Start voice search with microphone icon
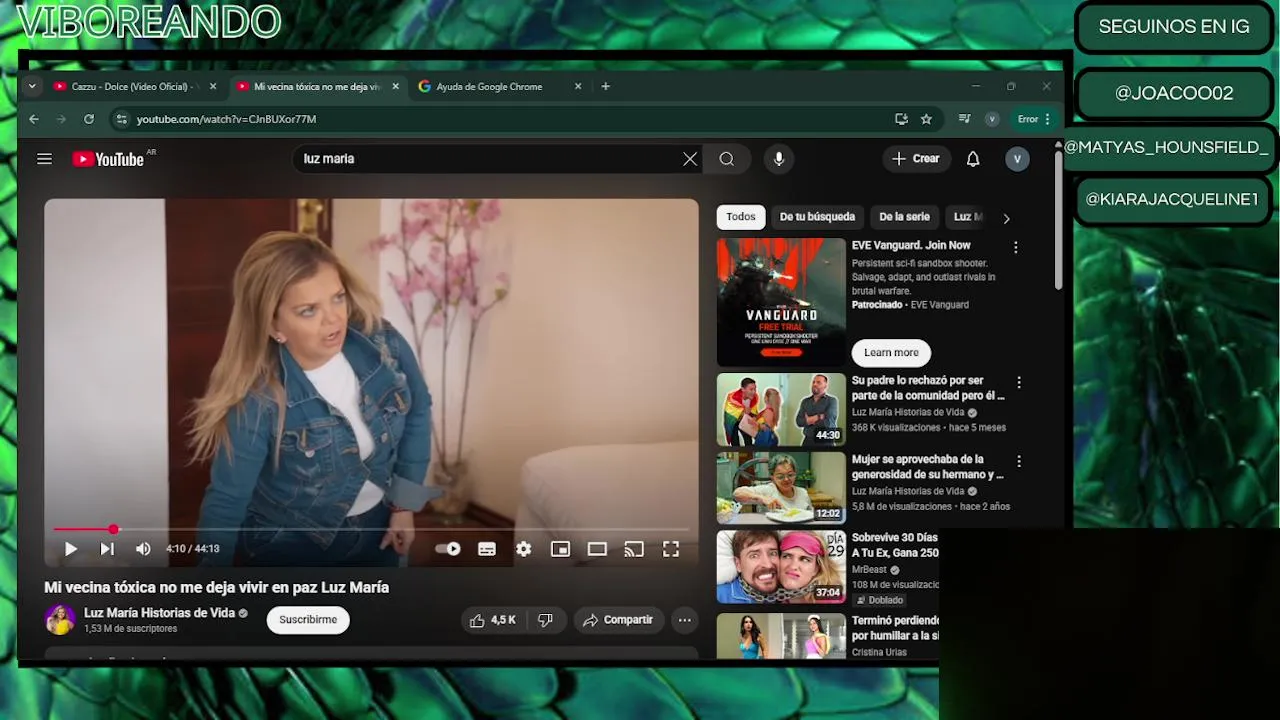Image resolution: width=1280 pixels, height=720 pixels. [779, 159]
